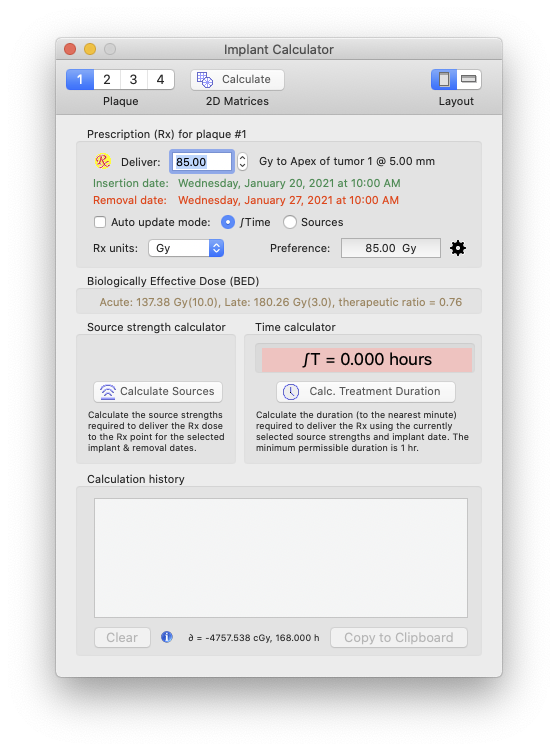Click inside the Calculation history text area

coord(281,558)
